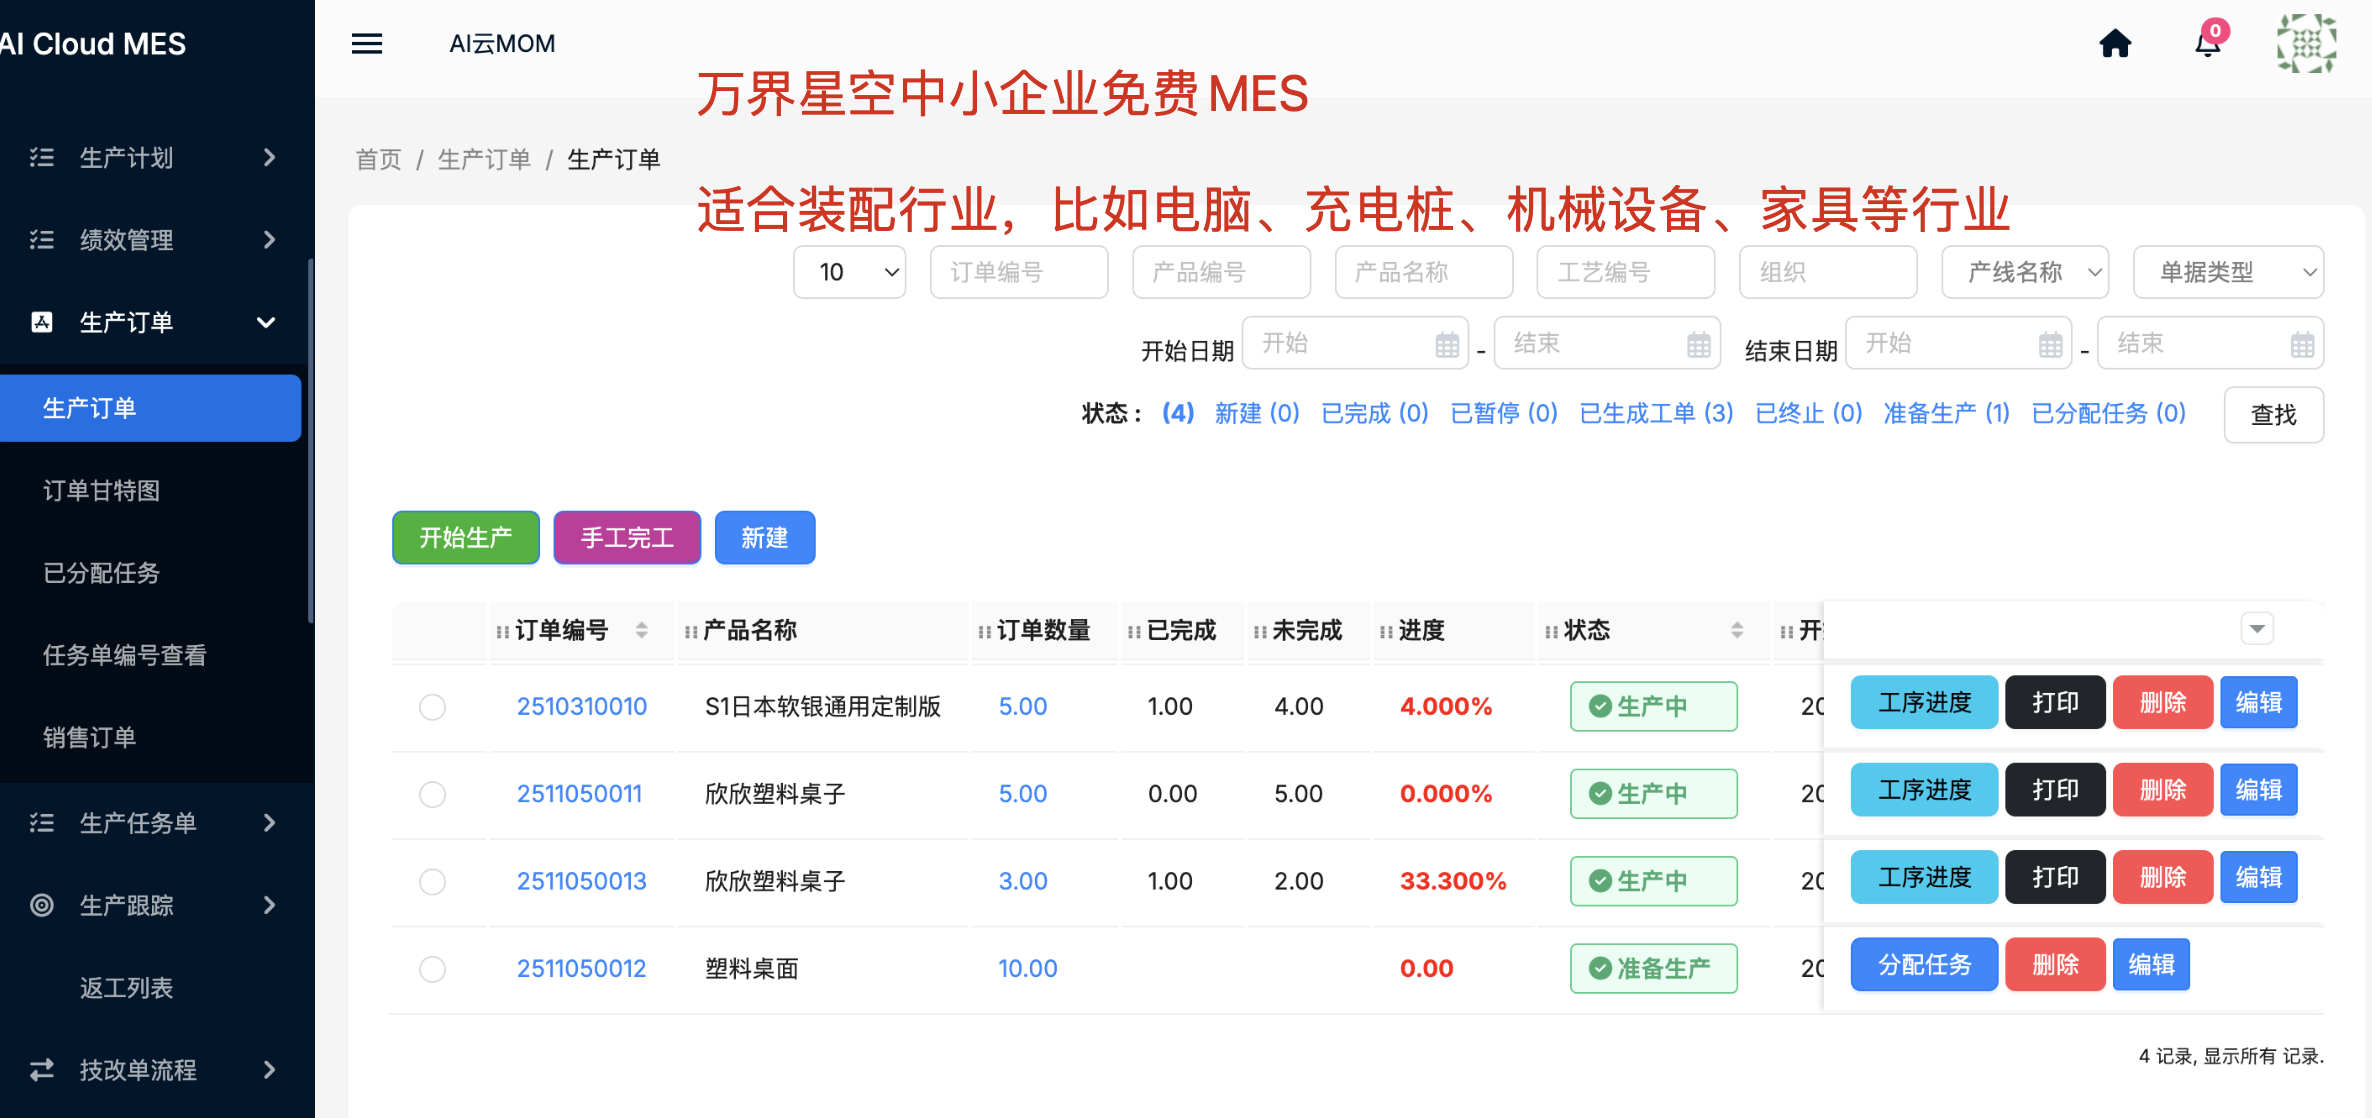This screenshot has height=1118, width=2372.
Task: Open the page size dropdown showing 10
Action: (x=849, y=271)
